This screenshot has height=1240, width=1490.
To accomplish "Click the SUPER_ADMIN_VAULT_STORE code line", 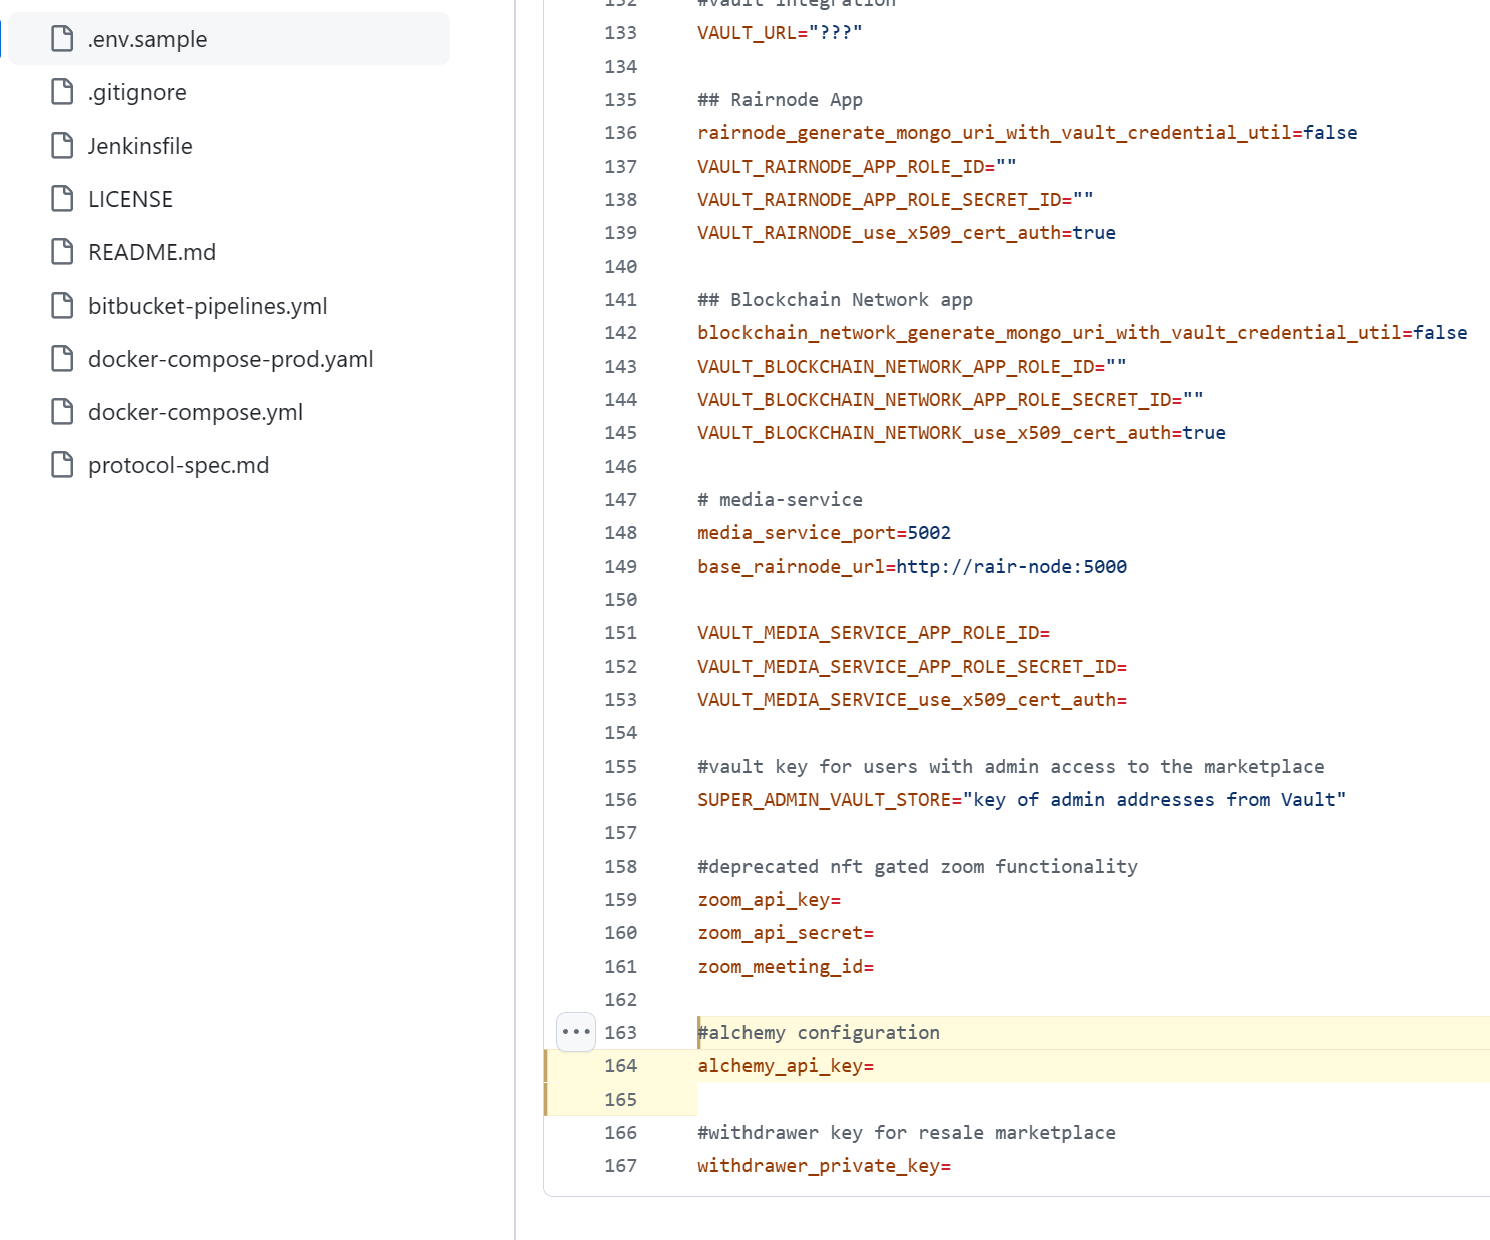I will [1020, 800].
